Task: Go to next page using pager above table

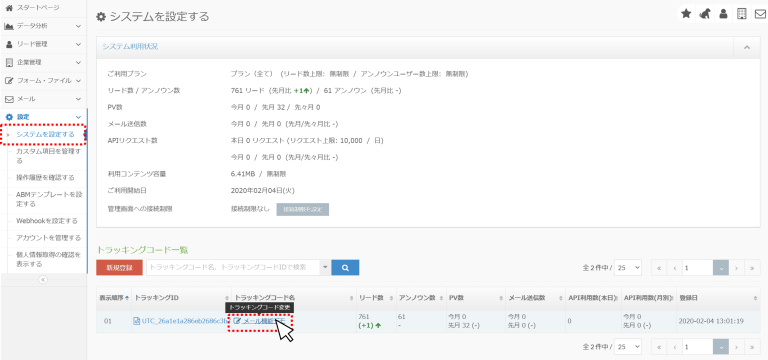Action: (x=736, y=267)
